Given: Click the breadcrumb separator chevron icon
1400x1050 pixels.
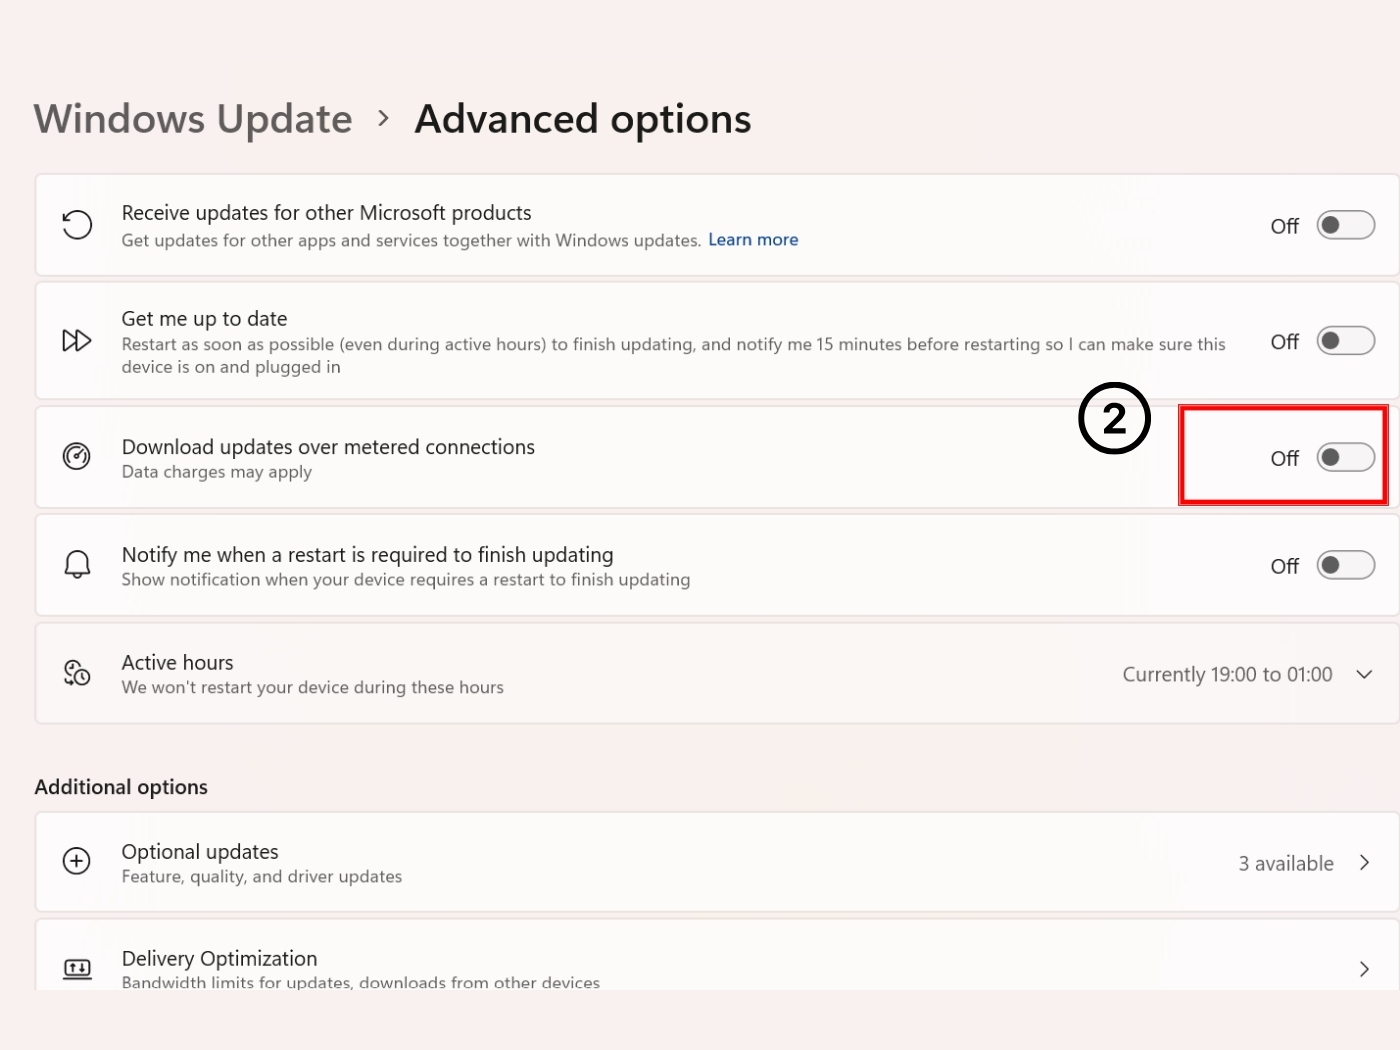Looking at the screenshot, I should click(x=384, y=118).
